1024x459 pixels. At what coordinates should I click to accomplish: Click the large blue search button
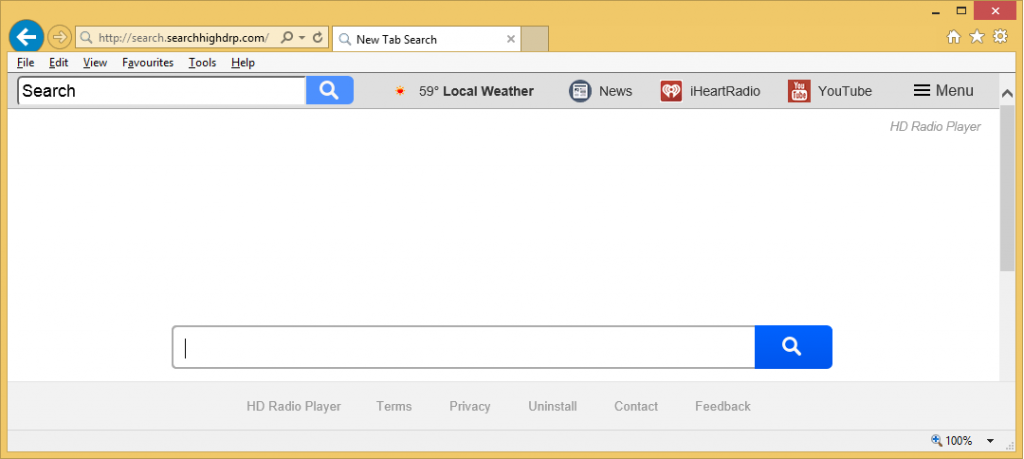[x=793, y=347]
